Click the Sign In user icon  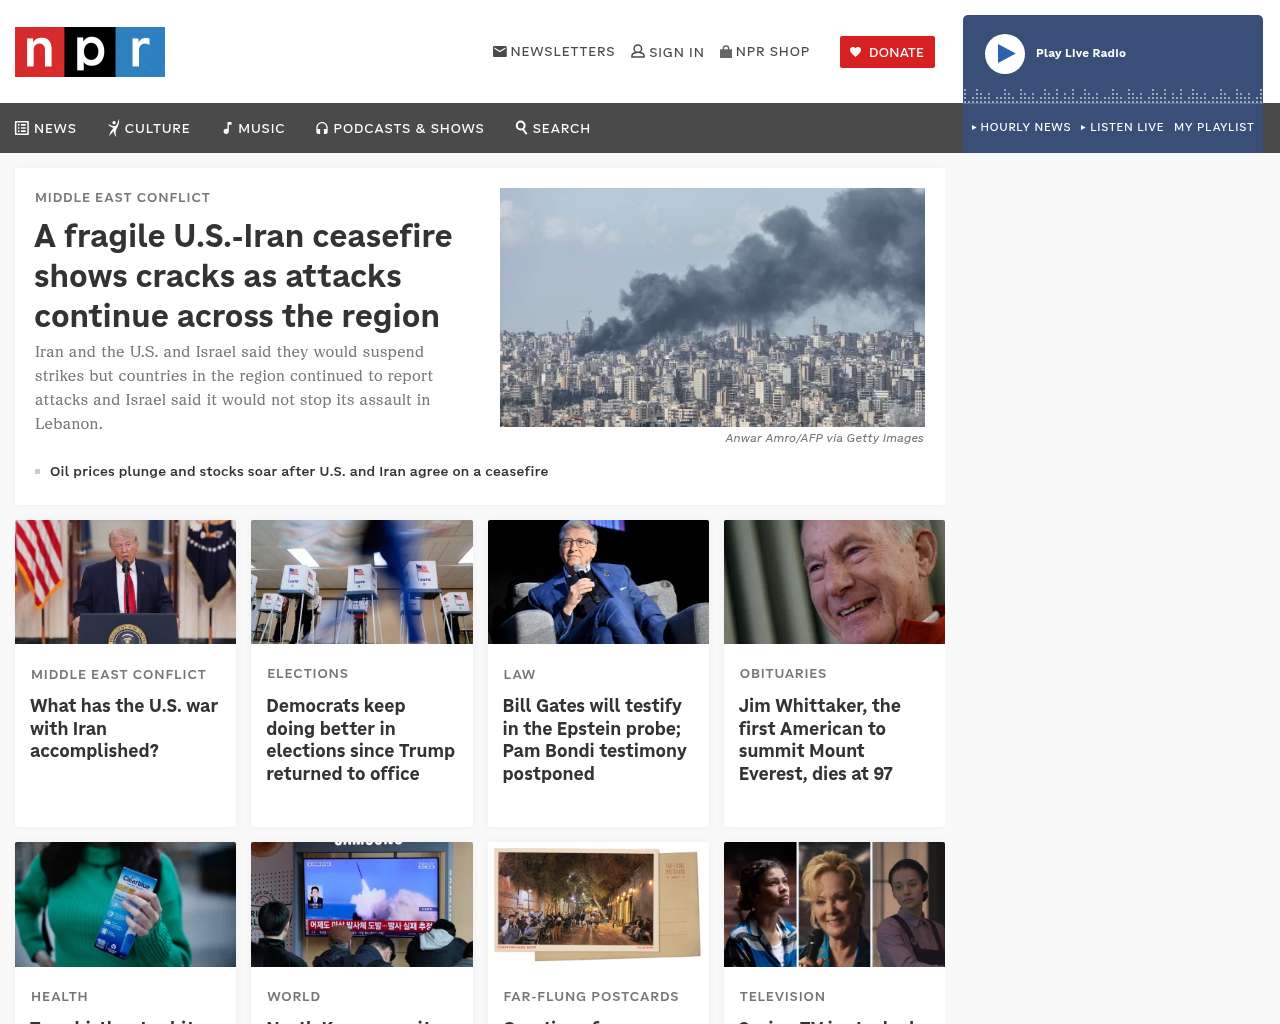(638, 51)
